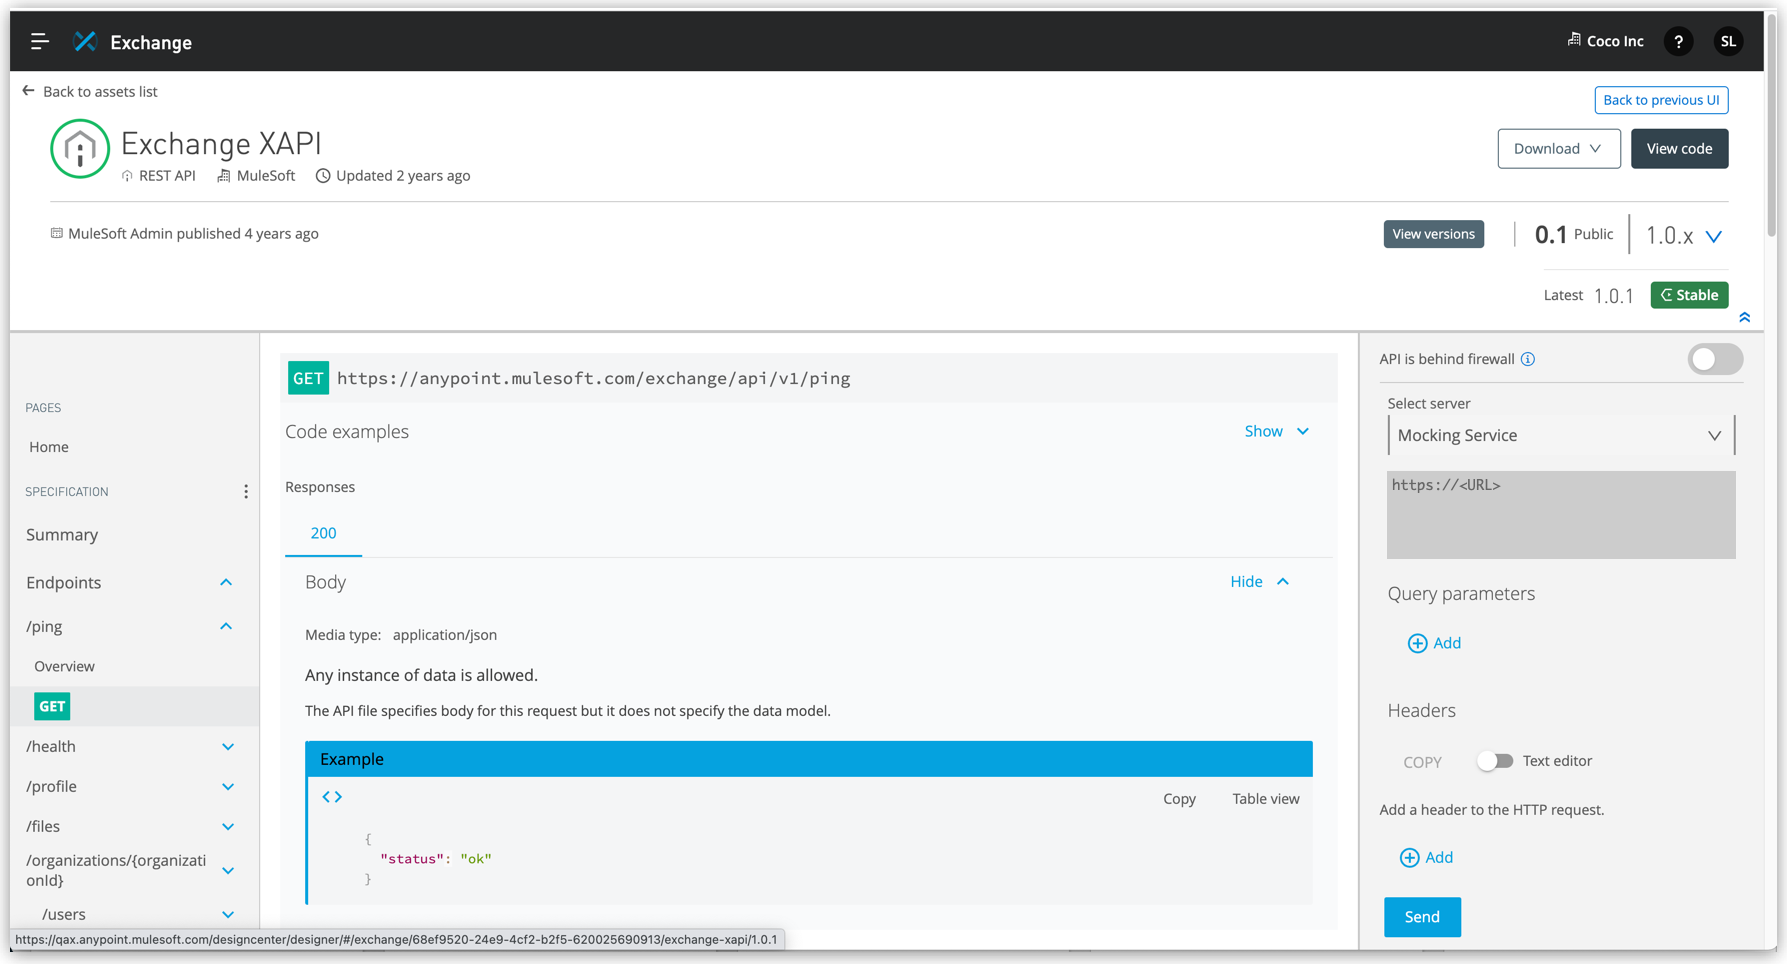The image size is (1787, 964).
Task: Open the SL user avatar menu
Action: click(x=1728, y=41)
